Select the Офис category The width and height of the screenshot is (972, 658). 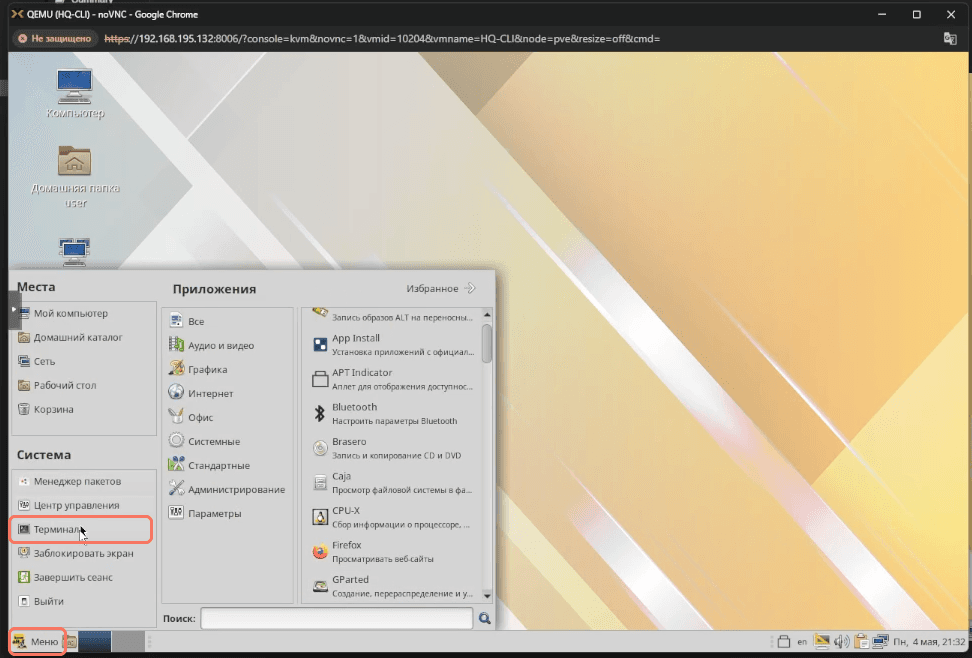(228, 417)
